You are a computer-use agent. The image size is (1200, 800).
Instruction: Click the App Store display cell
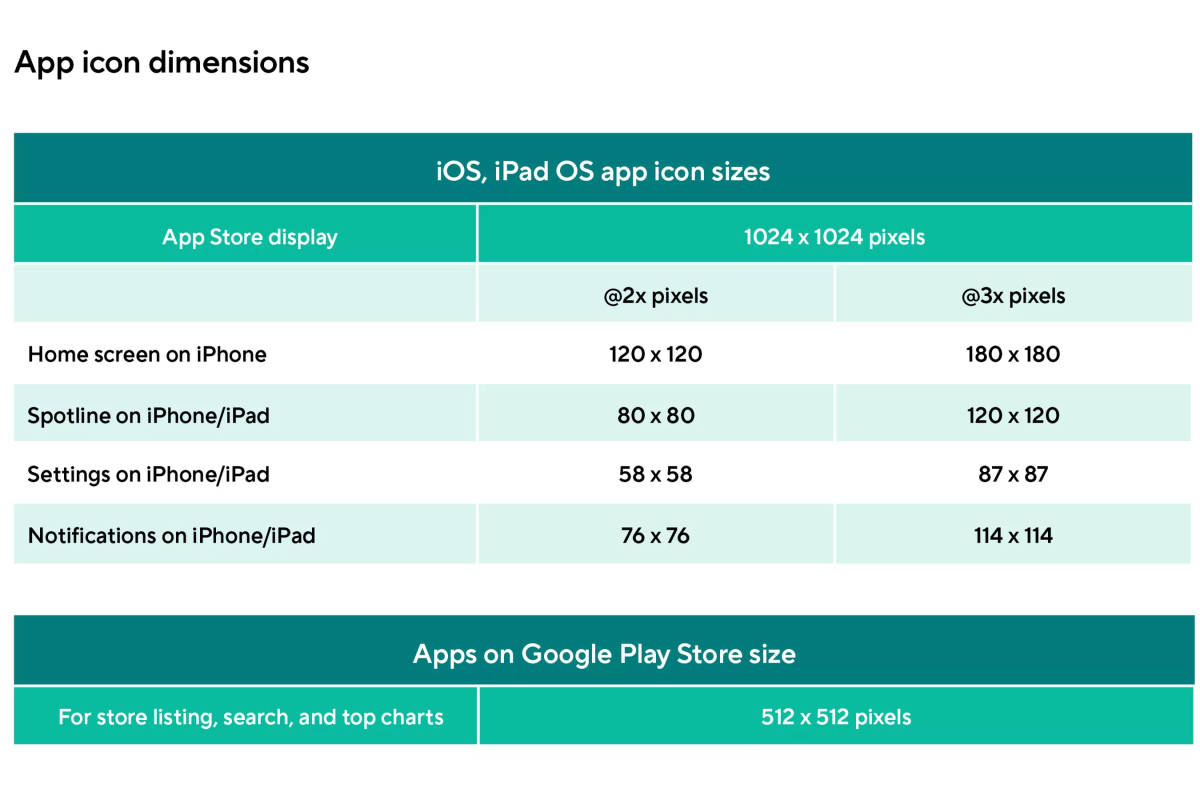click(250, 237)
